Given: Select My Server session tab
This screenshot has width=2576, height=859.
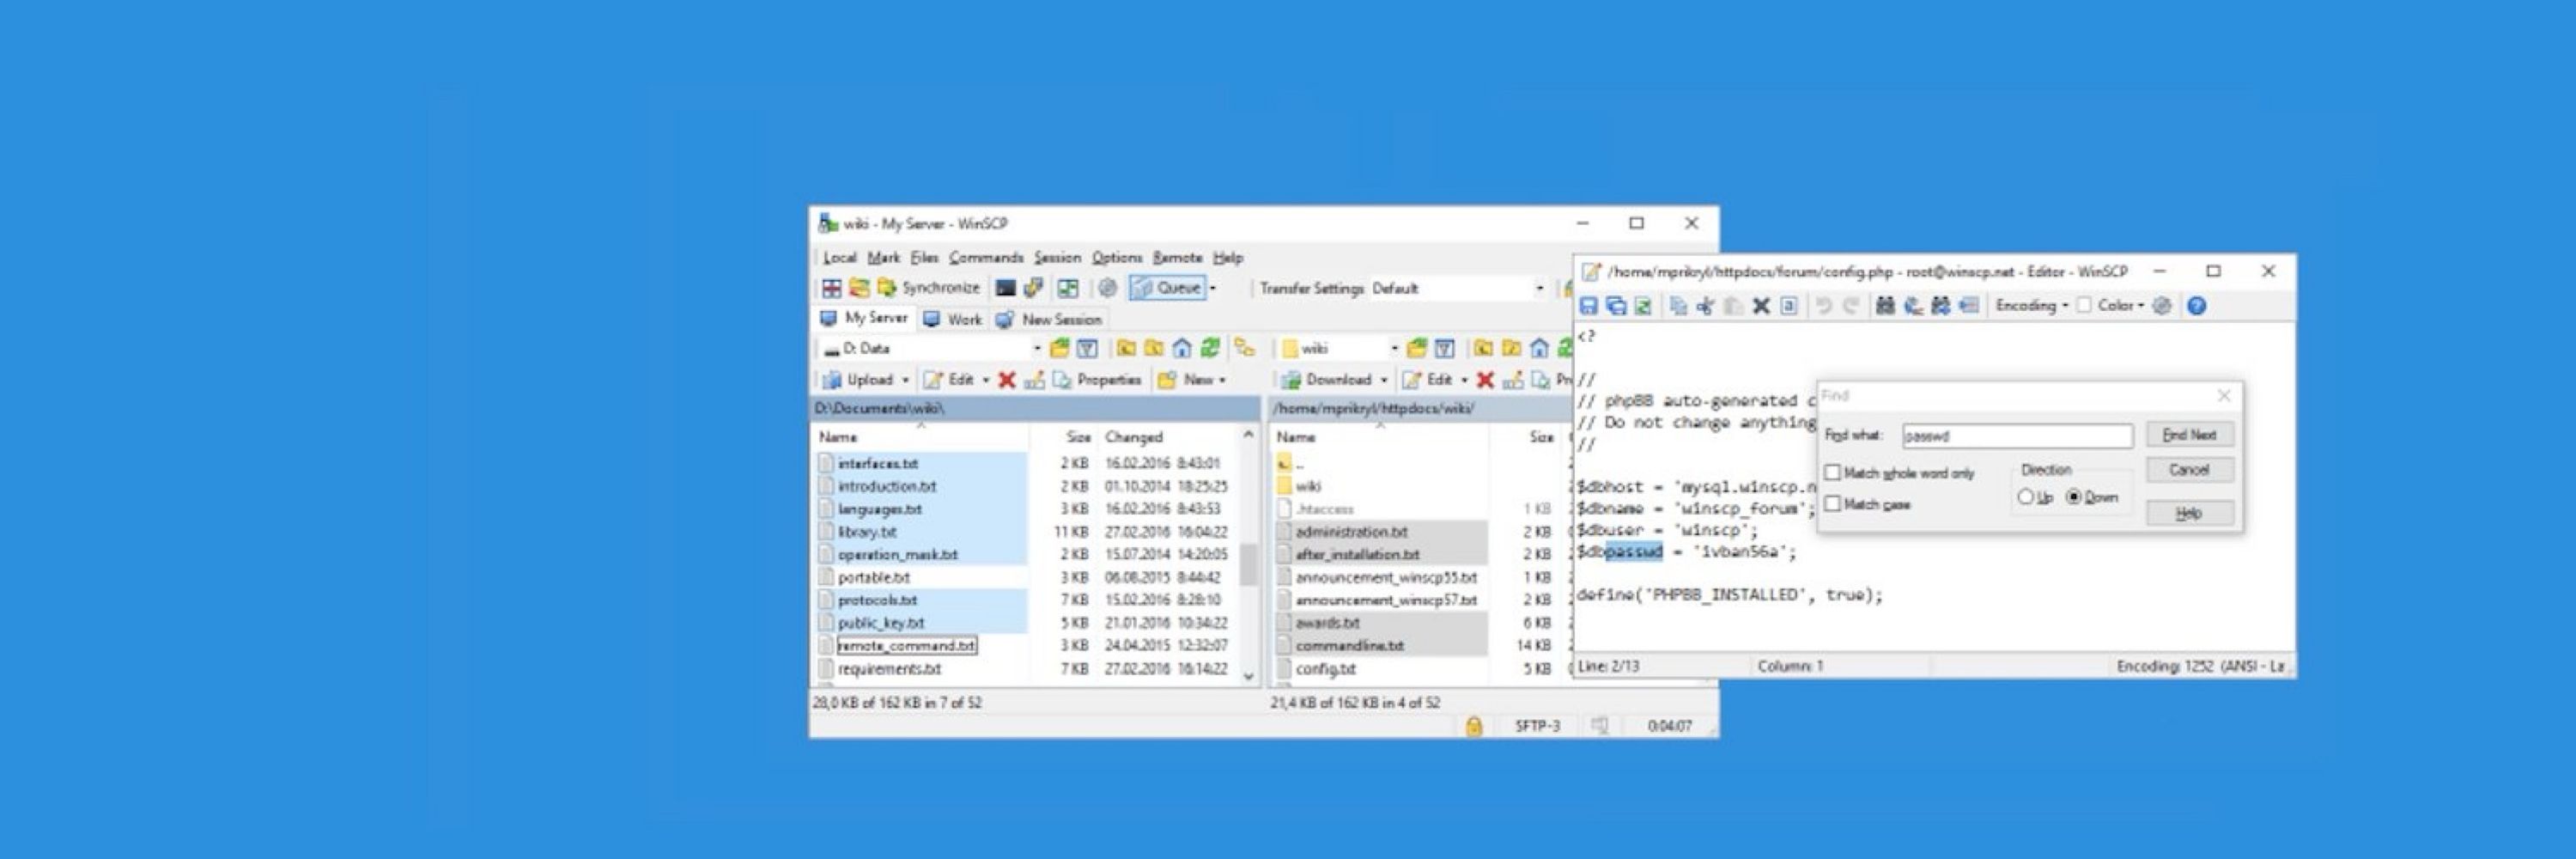Looking at the screenshot, I should (864, 318).
